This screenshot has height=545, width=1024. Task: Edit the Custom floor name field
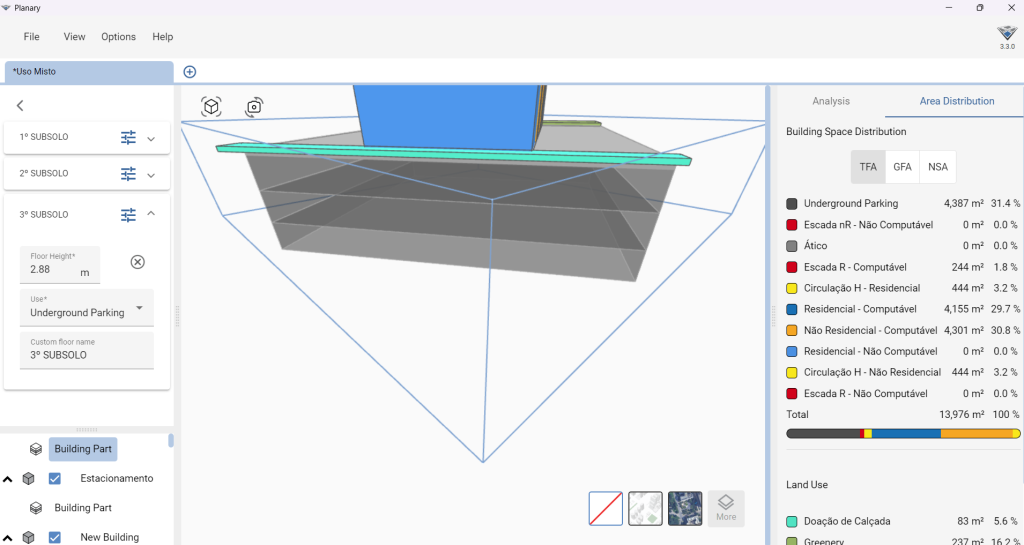pos(87,350)
